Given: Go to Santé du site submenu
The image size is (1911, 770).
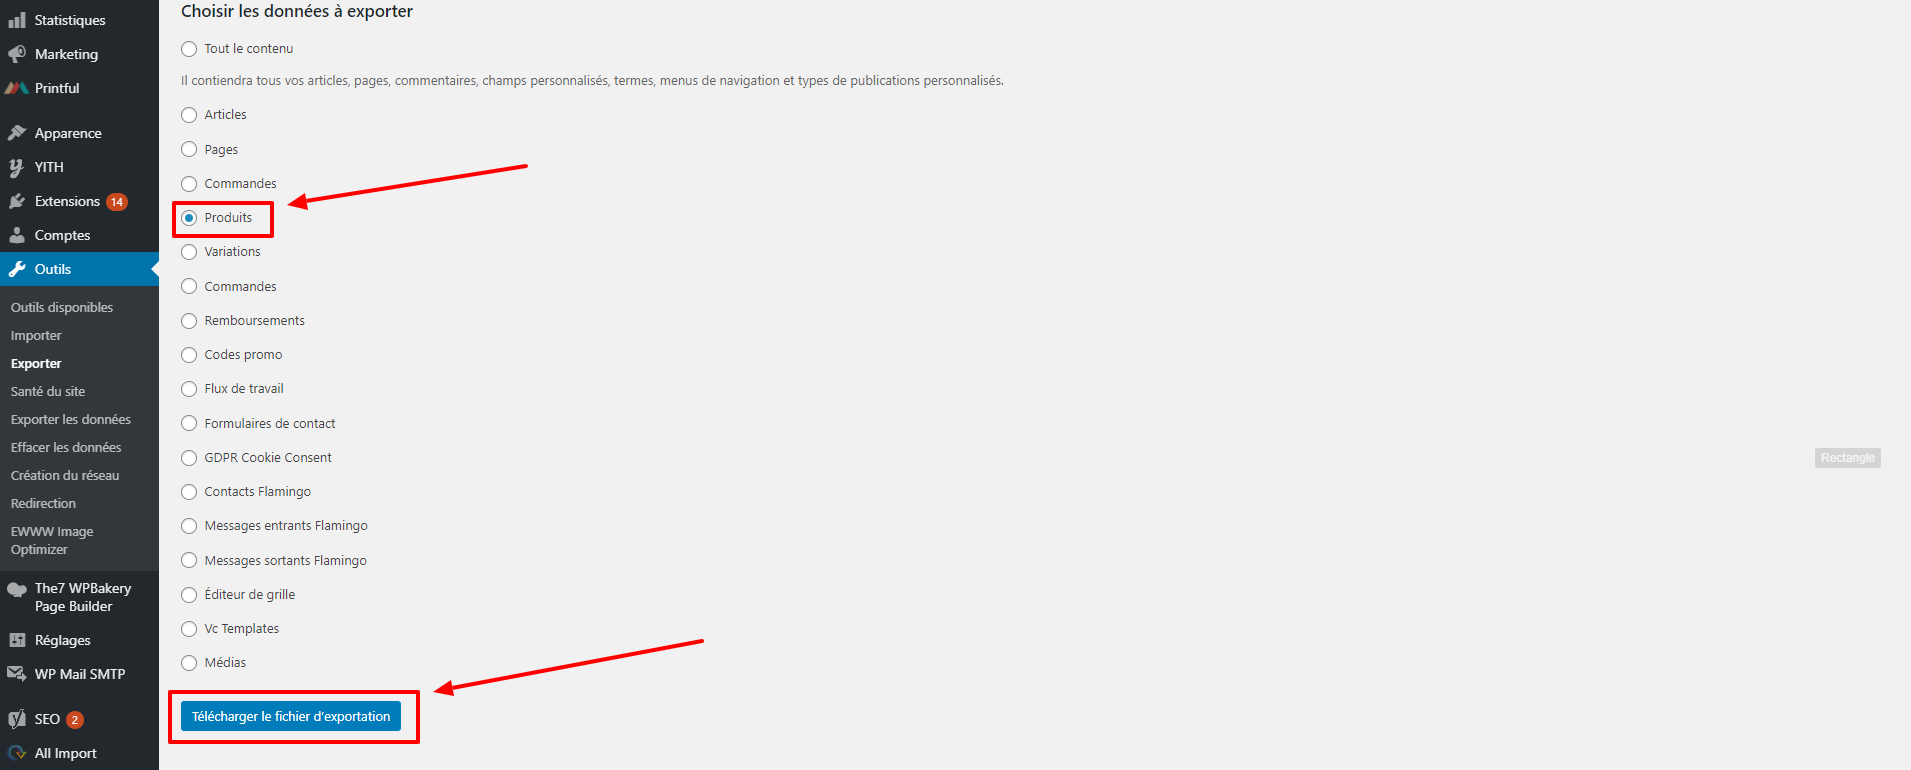Looking at the screenshot, I should point(48,392).
